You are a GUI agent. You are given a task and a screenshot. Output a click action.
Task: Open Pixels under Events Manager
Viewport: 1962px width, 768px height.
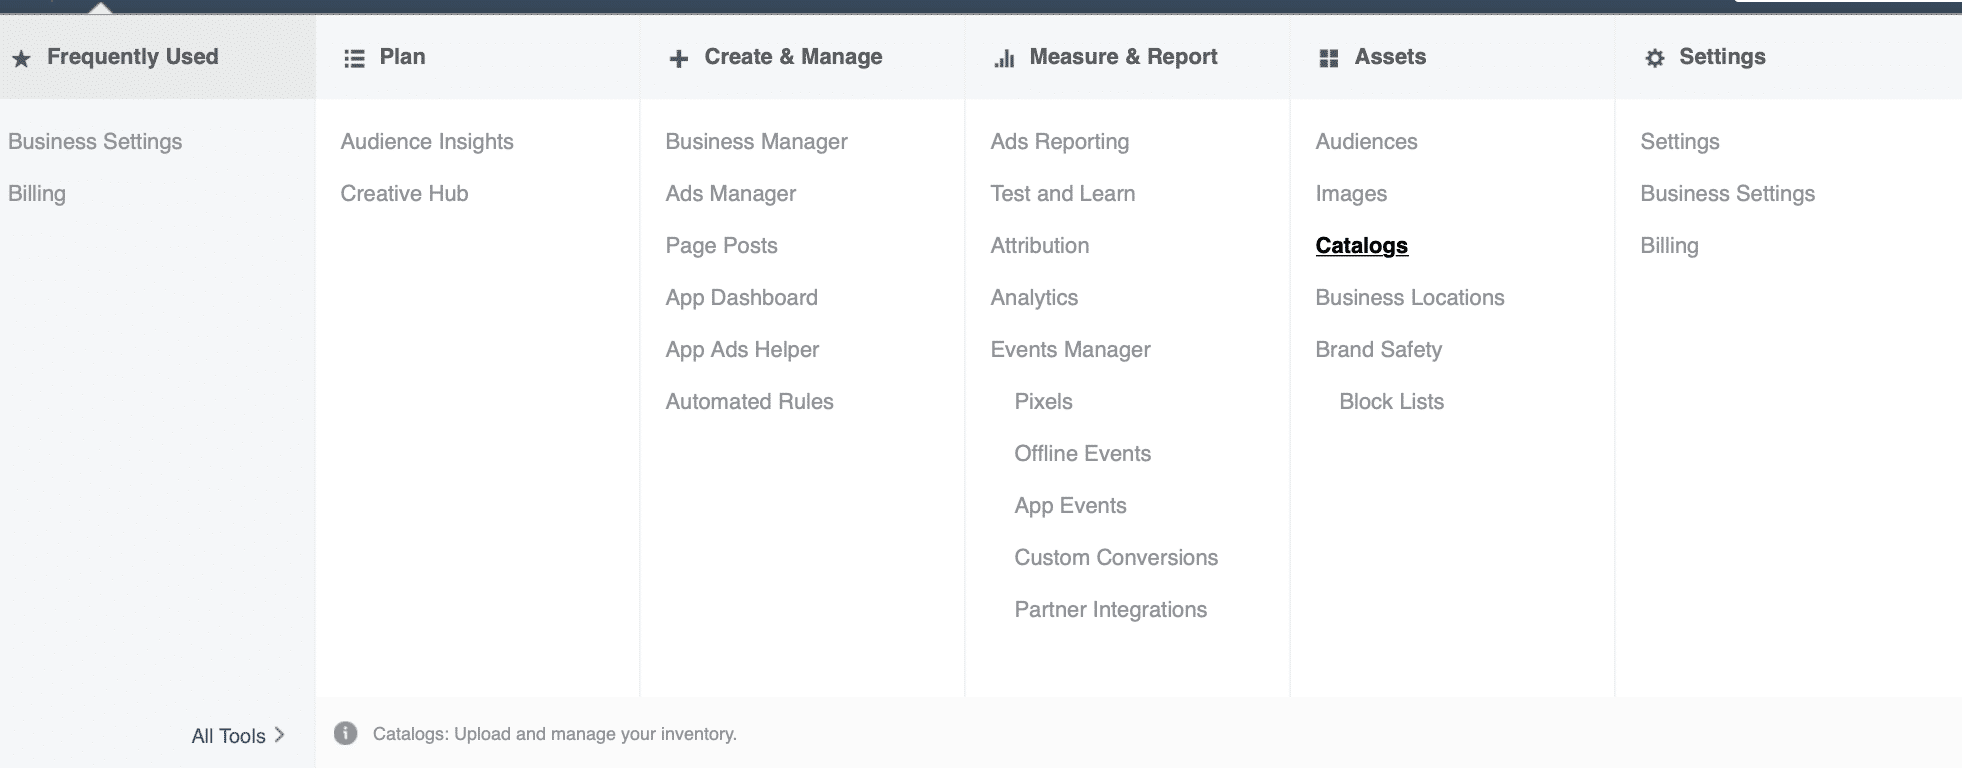(x=1043, y=402)
